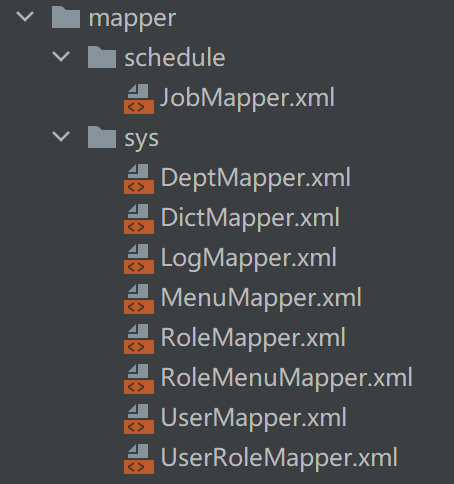Click the sys folder icon
The image size is (454, 484).
coord(102,137)
